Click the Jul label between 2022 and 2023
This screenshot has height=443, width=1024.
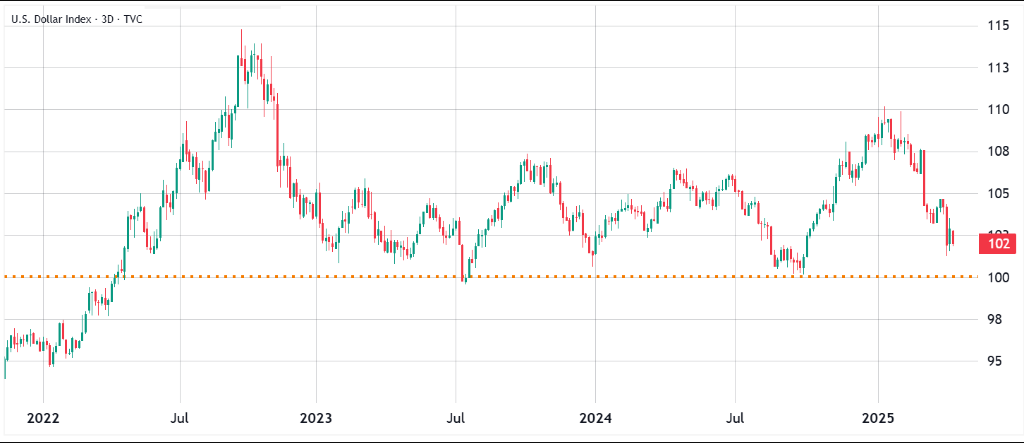pyautogui.click(x=181, y=415)
